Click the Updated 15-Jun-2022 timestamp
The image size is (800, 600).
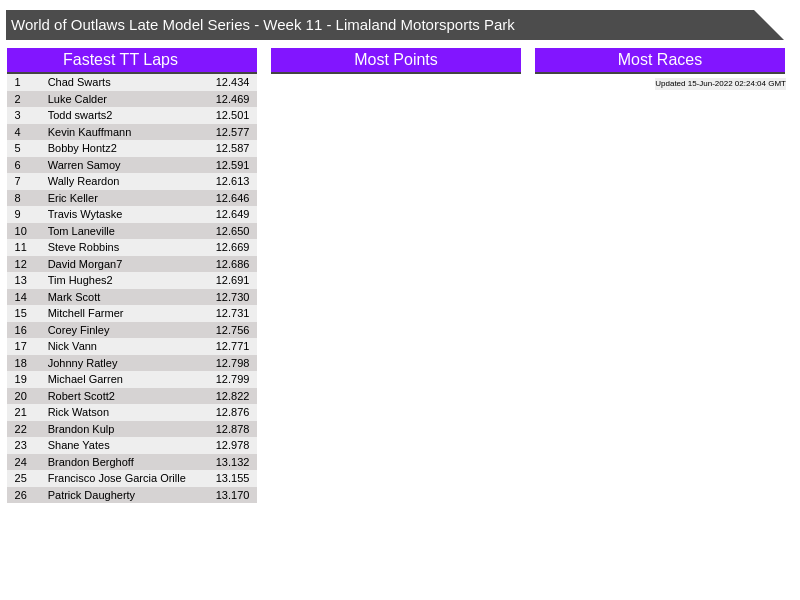tap(720, 84)
